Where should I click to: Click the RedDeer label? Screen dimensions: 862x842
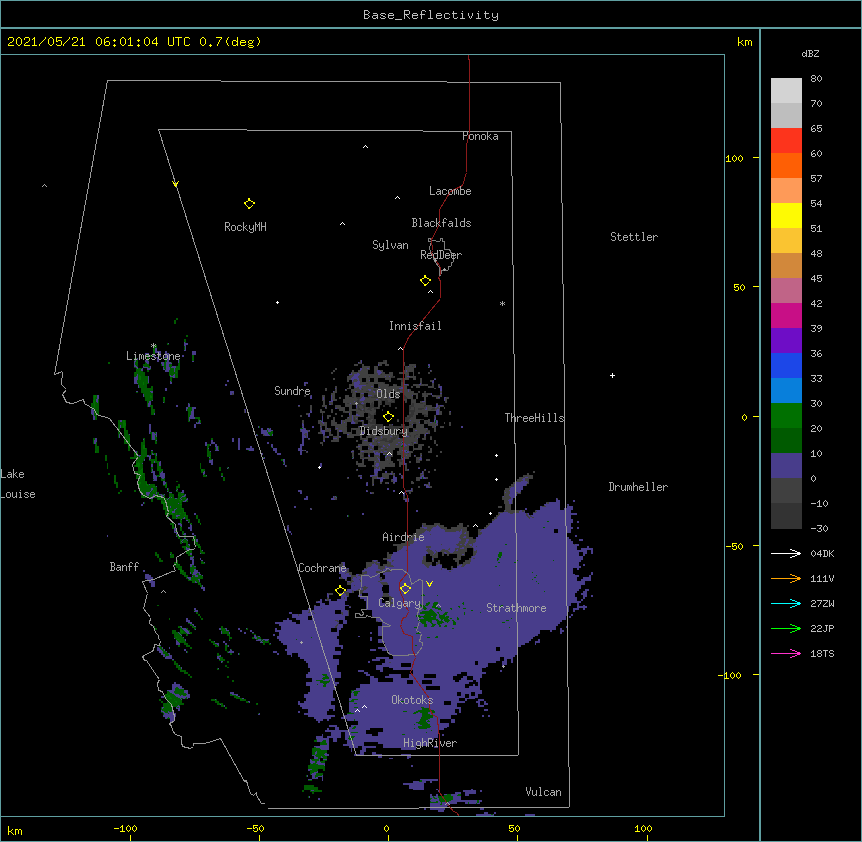point(441,255)
